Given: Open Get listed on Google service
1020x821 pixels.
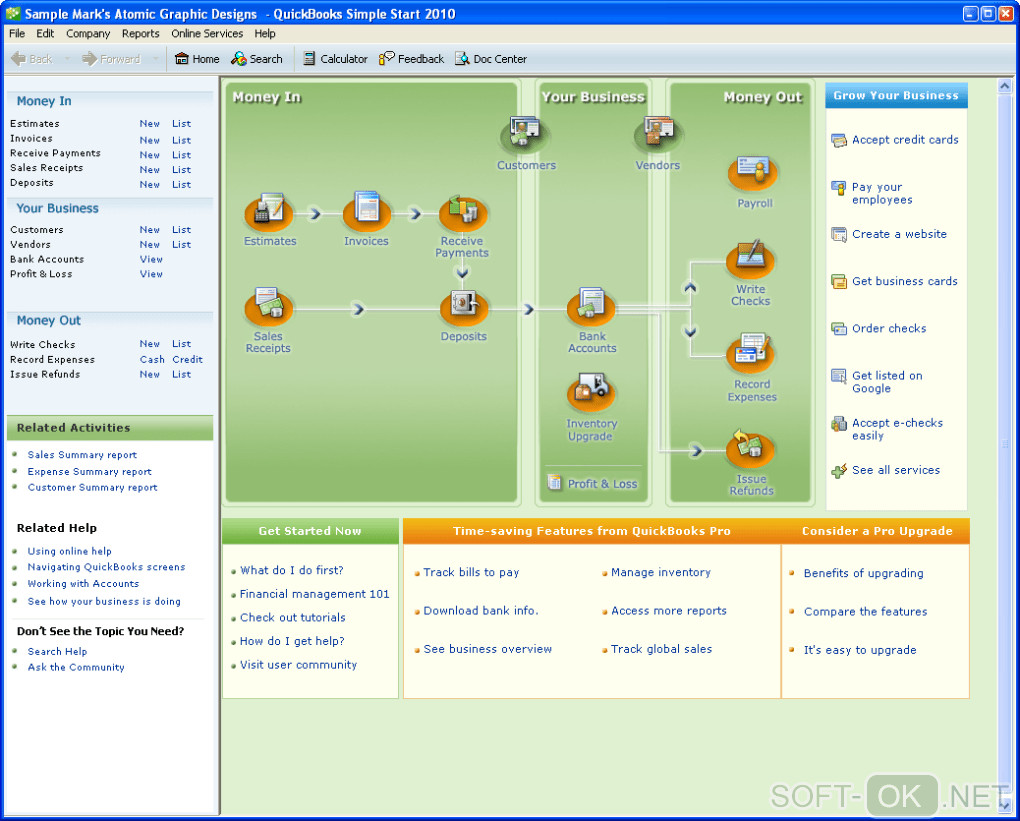Looking at the screenshot, I should point(877,382).
